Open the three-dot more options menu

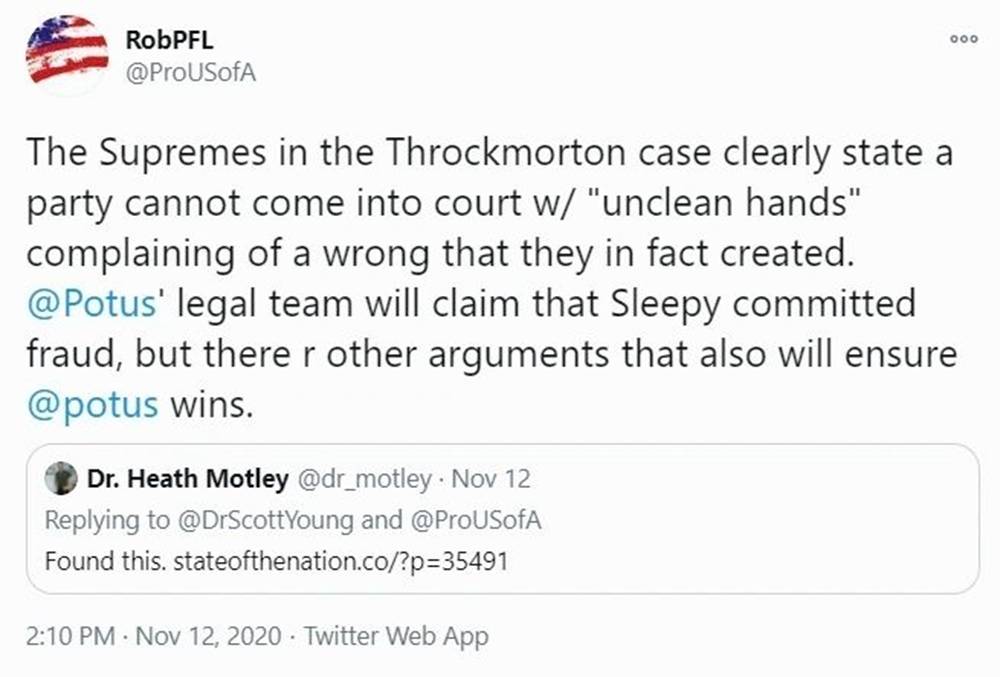tap(963, 37)
